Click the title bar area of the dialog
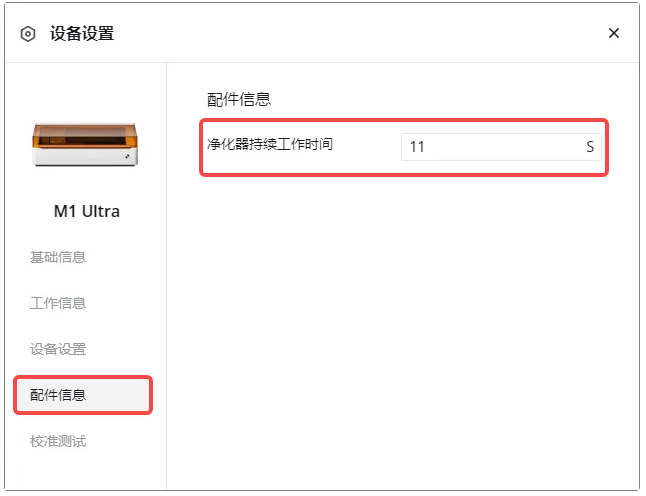646x496 pixels. point(321,33)
